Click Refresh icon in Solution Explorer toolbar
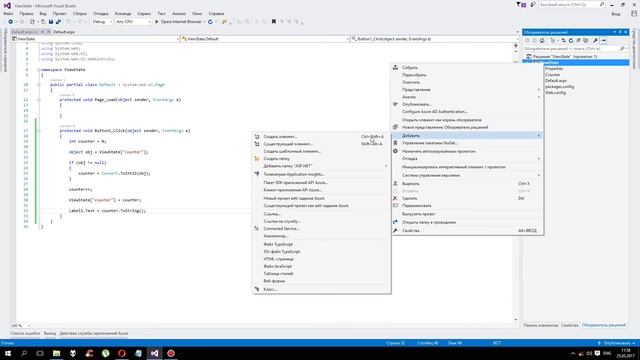This screenshot has width=640, height=360. (571, 40)
